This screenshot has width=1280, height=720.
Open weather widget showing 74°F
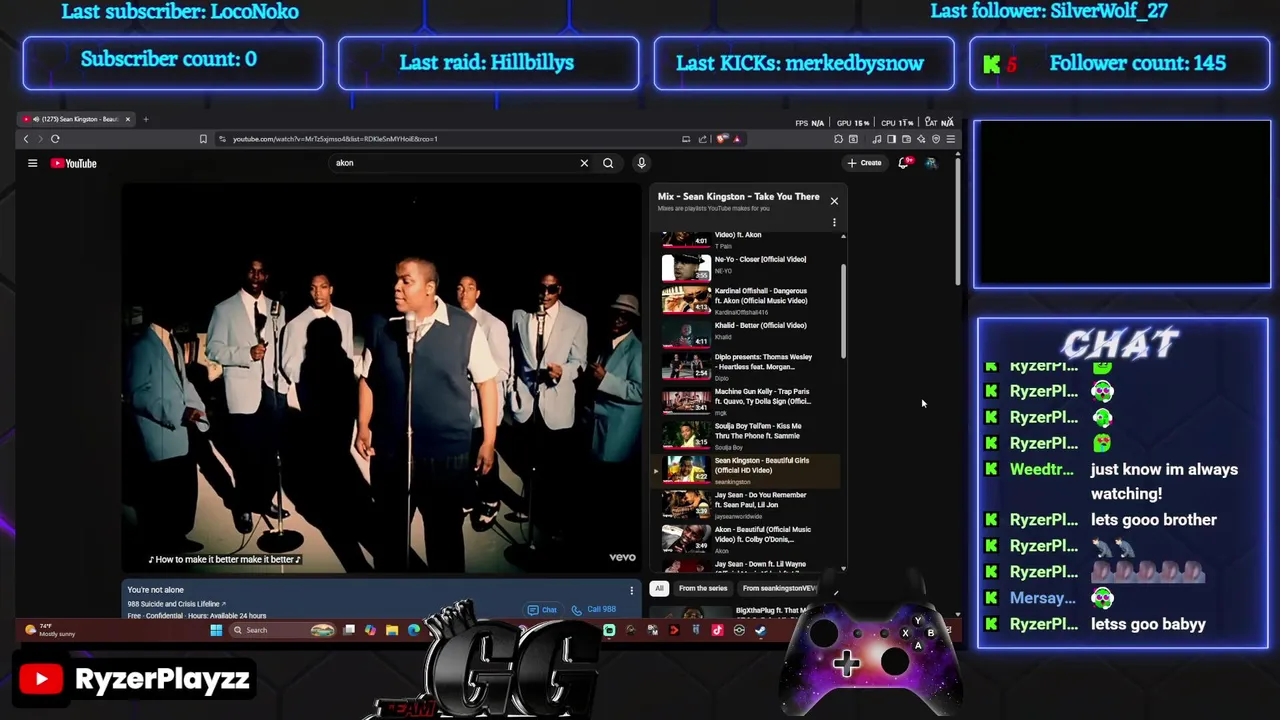click(50, 630)
